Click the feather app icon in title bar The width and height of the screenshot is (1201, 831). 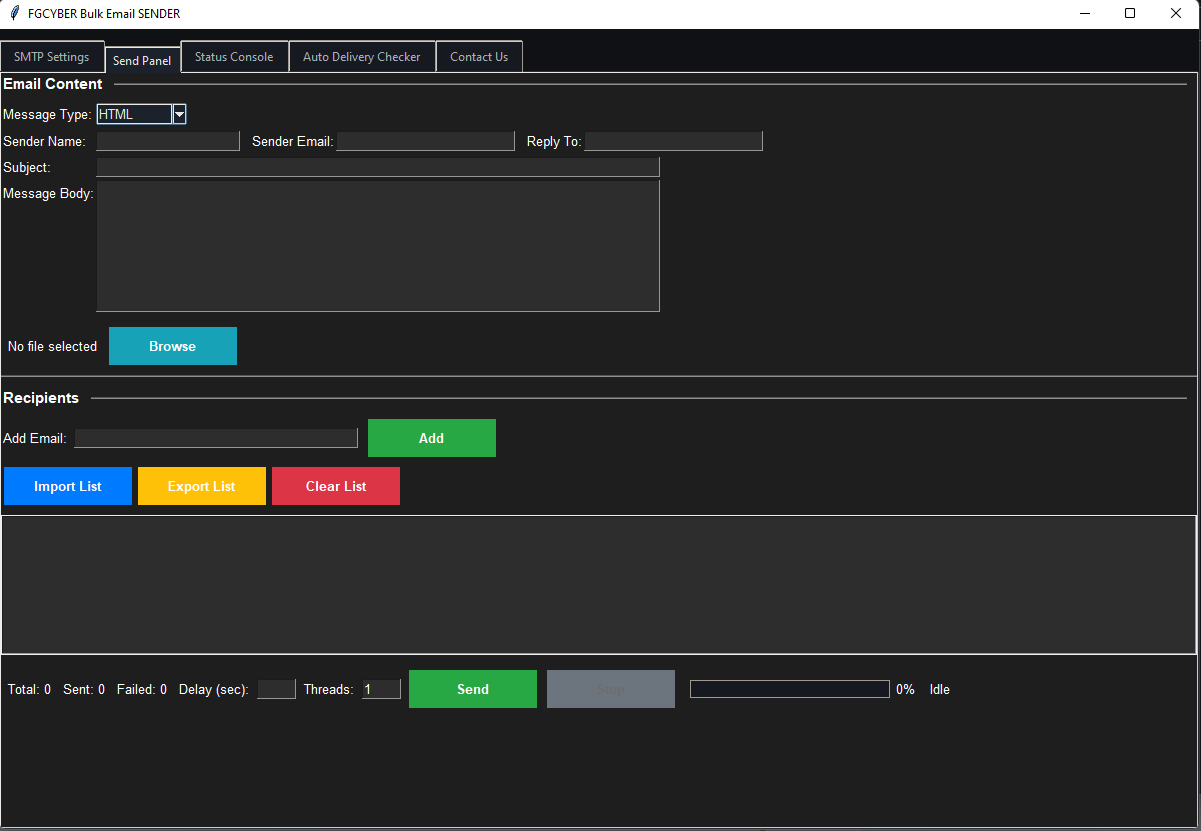point(15,14)
